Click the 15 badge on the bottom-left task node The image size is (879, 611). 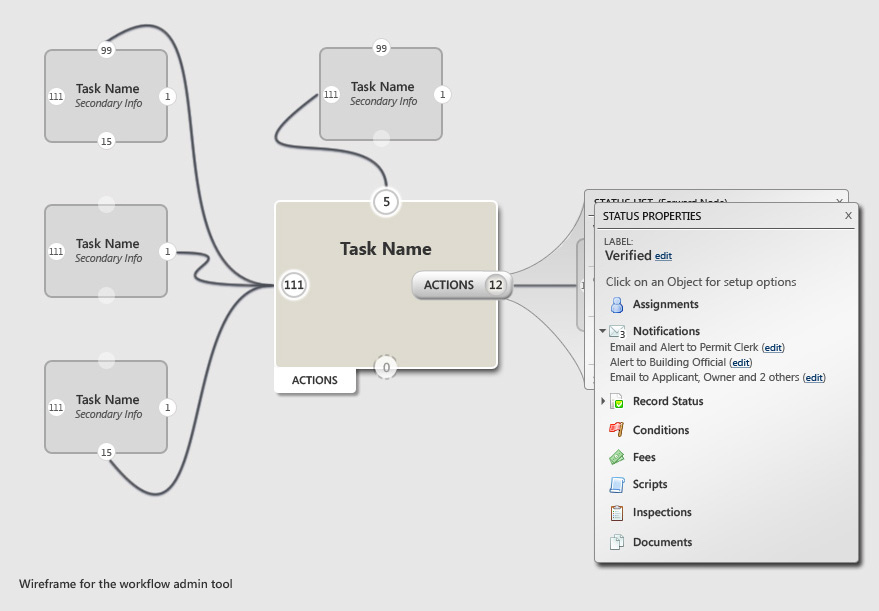point(106,452)
